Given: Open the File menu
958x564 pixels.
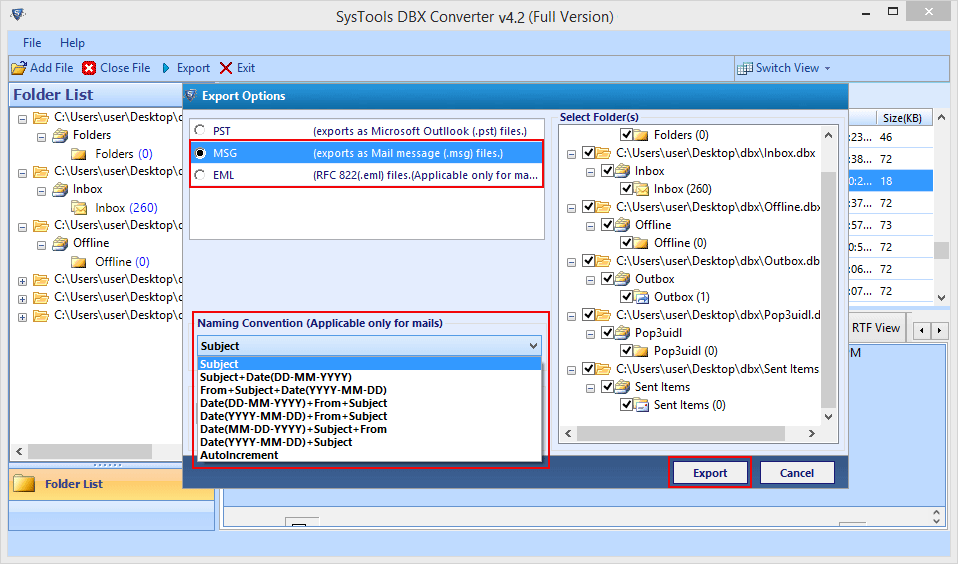Looking at the screenshot, I should (32, 43).
